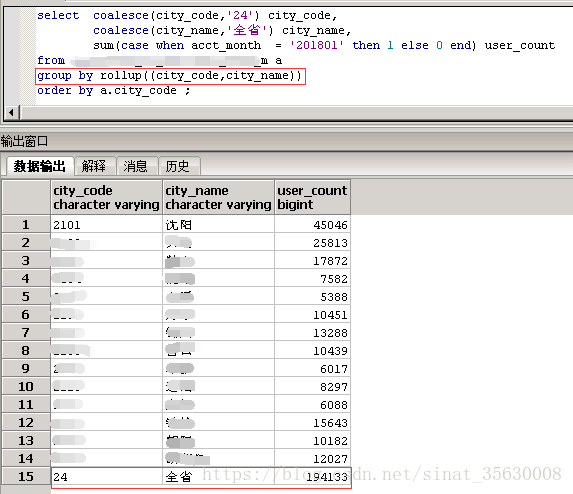Click the SQL editor left scroll arrow
Viewport: 573px width, 494px height.
click(x=11, y=113)
